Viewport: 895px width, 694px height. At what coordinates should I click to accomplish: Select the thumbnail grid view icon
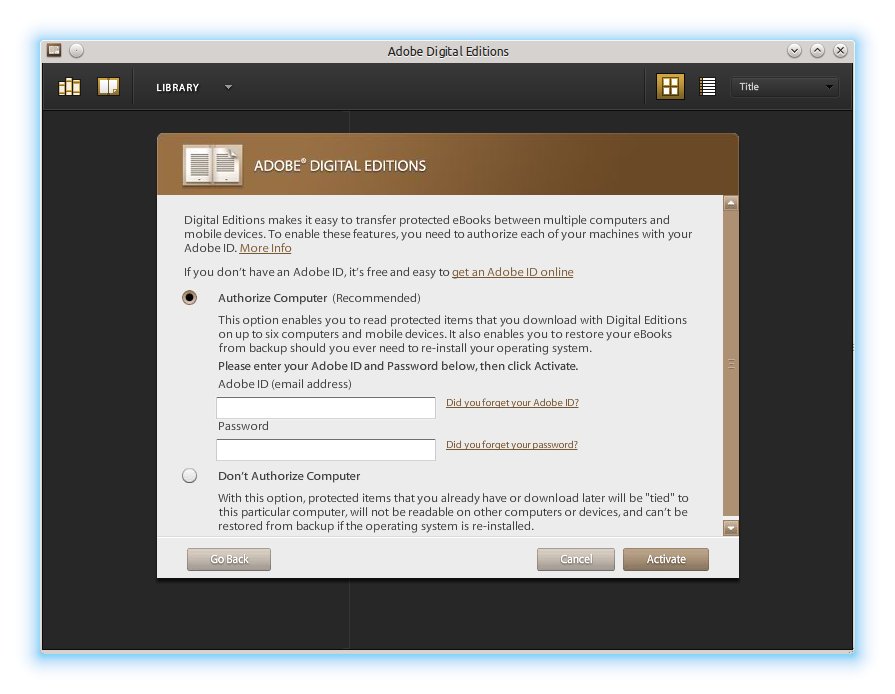(670, 87)
